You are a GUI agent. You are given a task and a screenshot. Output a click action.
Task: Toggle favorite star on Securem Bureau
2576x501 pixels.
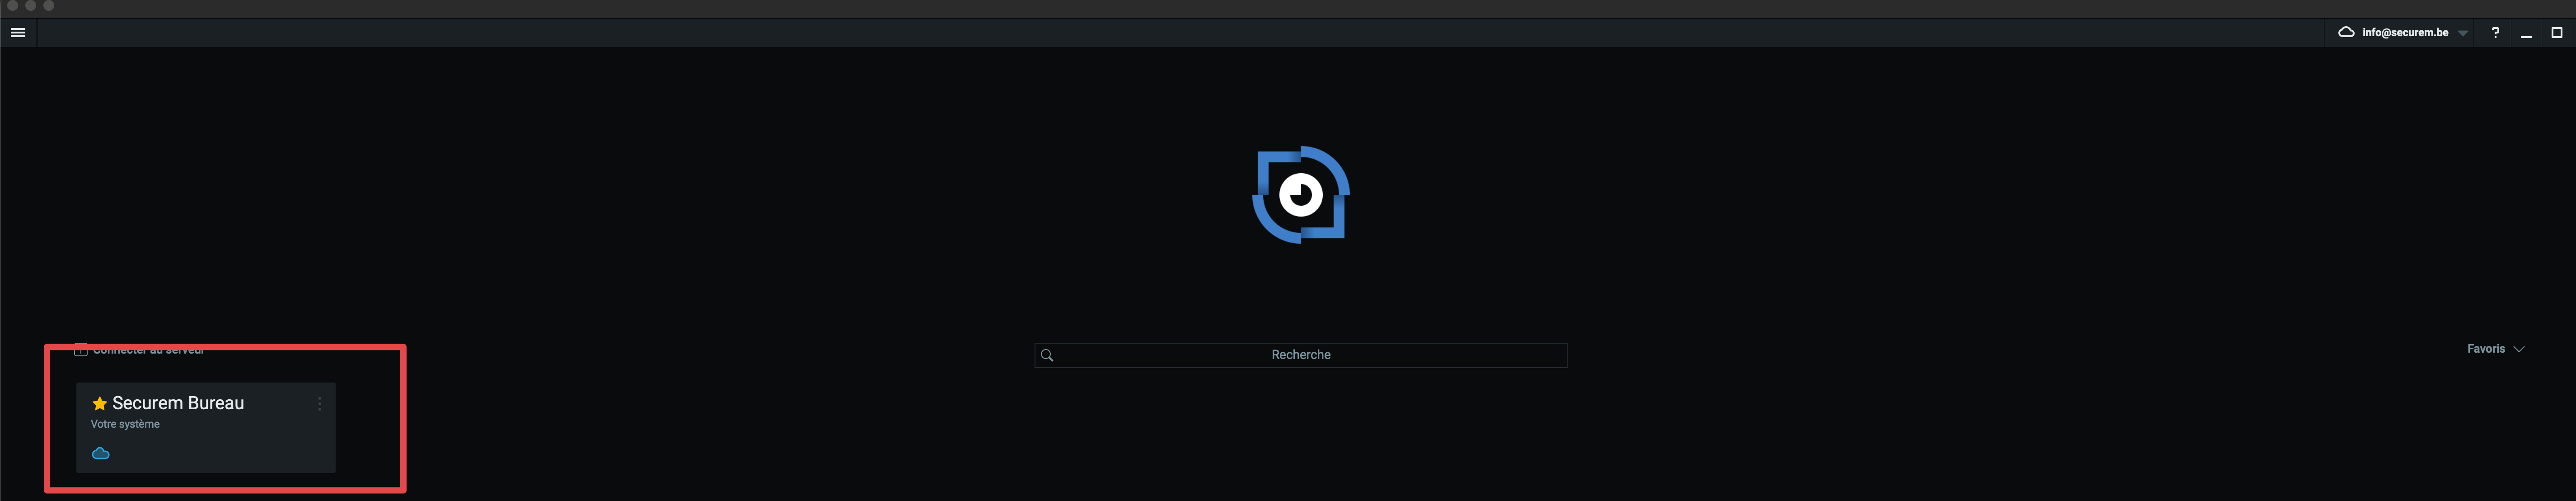tap(99, 404)
